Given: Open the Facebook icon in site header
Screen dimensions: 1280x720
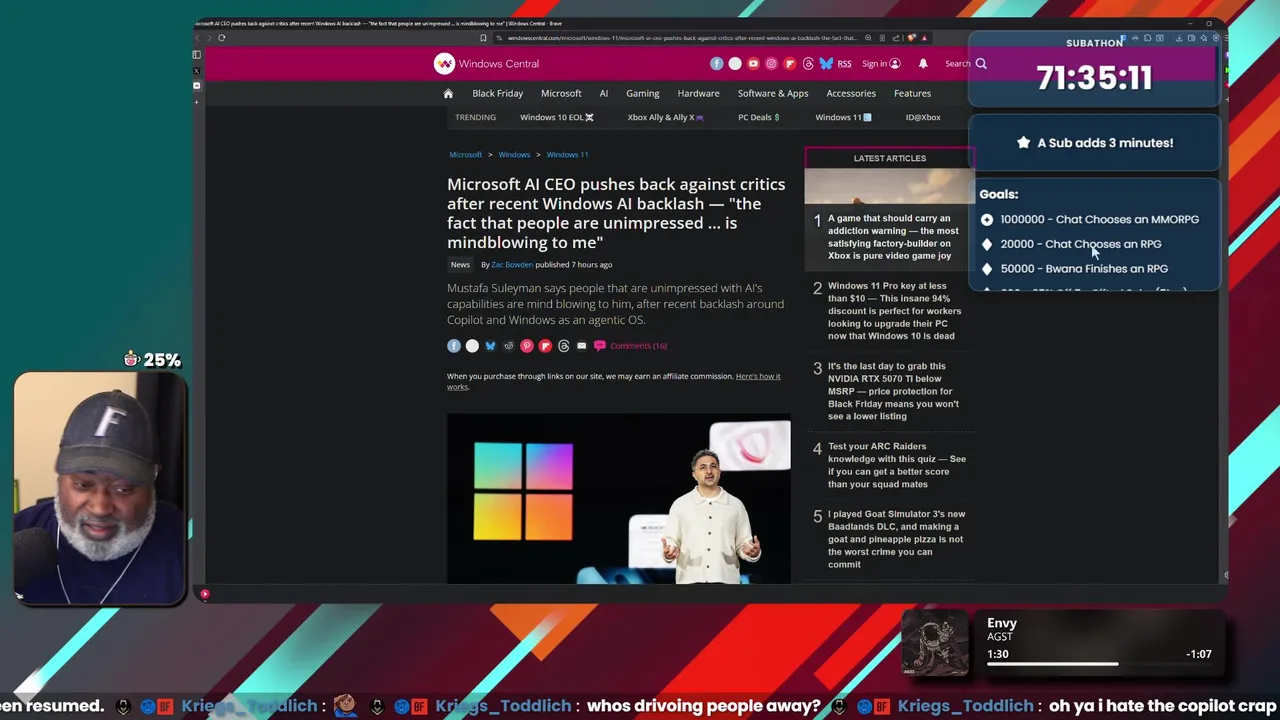Looking at the screenshot, I should pyautogui.click(x=717, y=63).
